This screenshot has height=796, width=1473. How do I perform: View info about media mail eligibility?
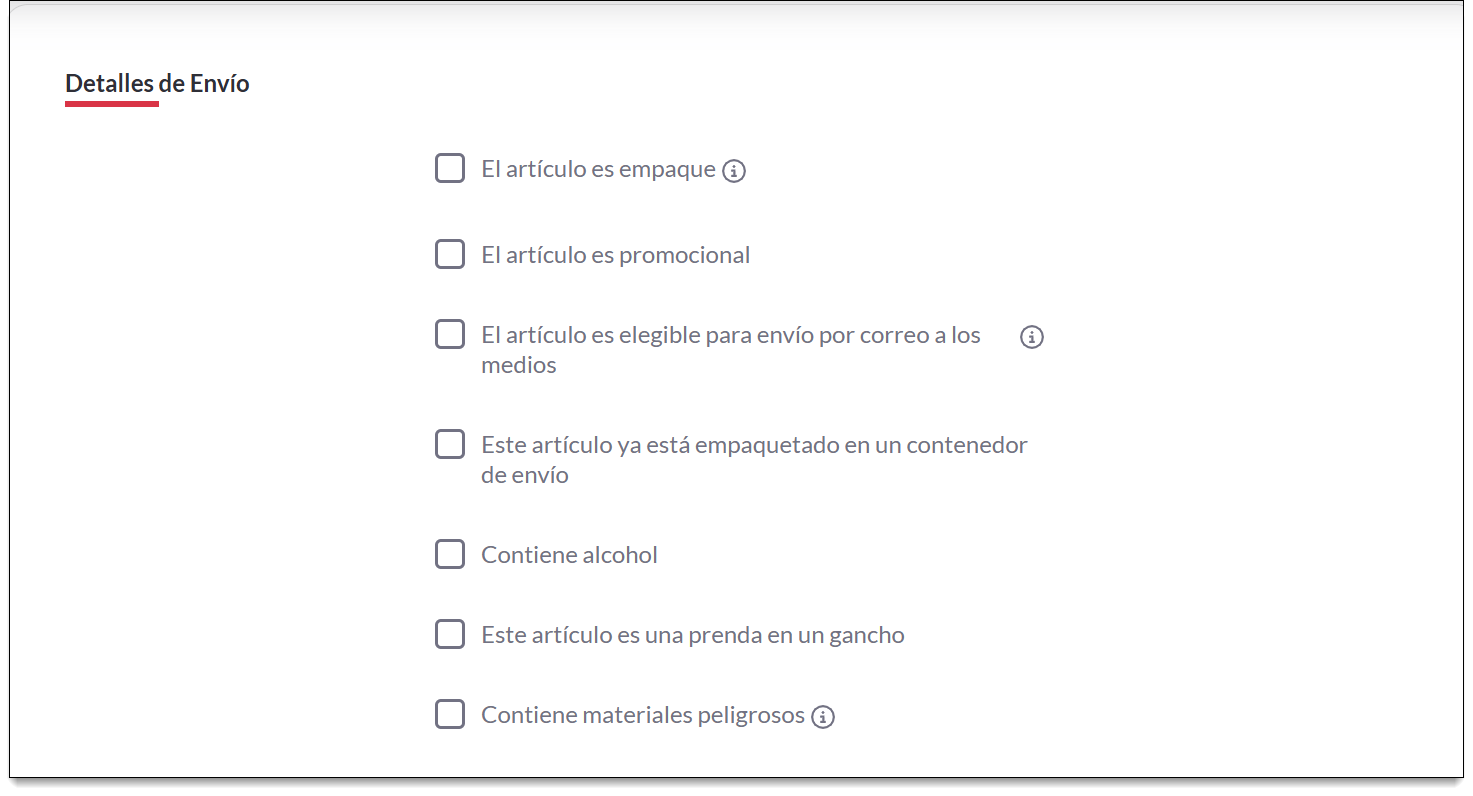tap(1031, 337)
